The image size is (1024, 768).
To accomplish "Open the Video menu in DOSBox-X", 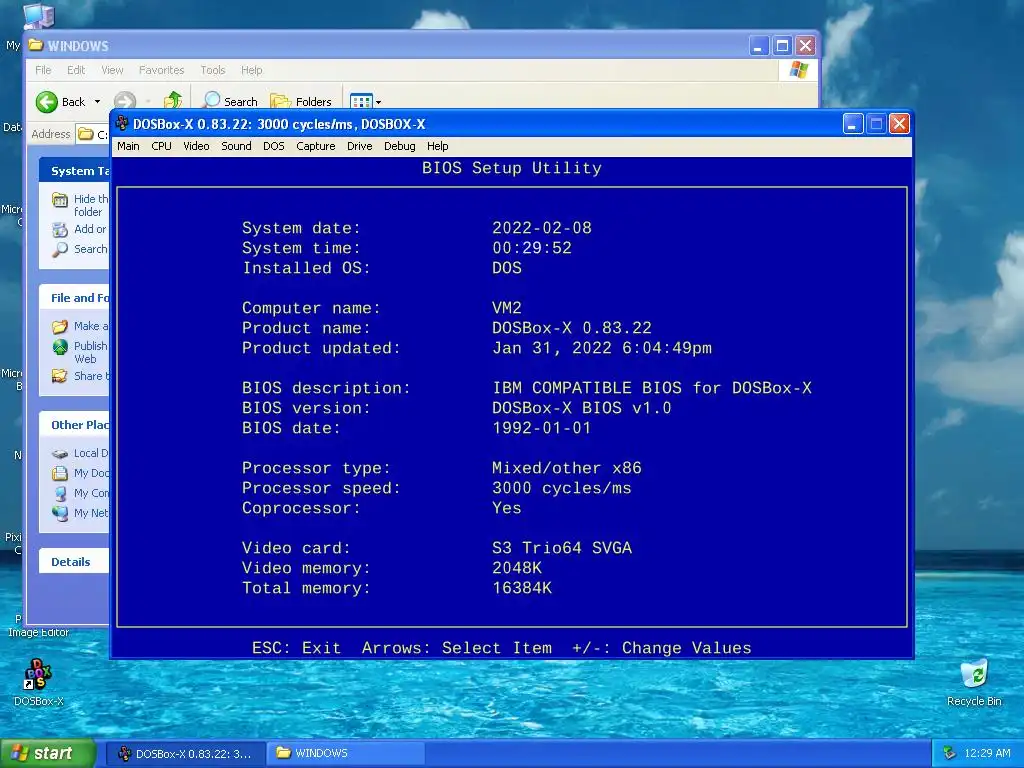I will tap(196, 146).
